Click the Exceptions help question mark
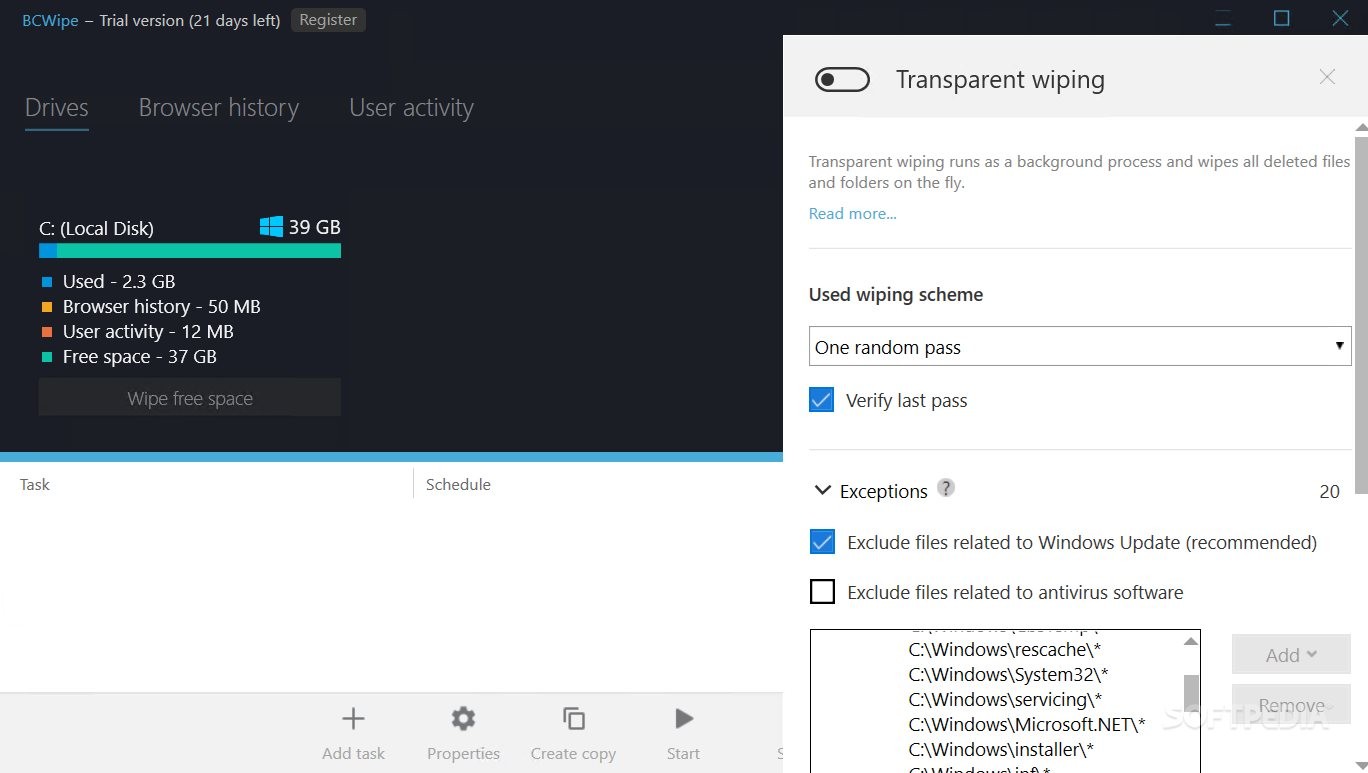1368x773 pixels. (x=946, y=488)
